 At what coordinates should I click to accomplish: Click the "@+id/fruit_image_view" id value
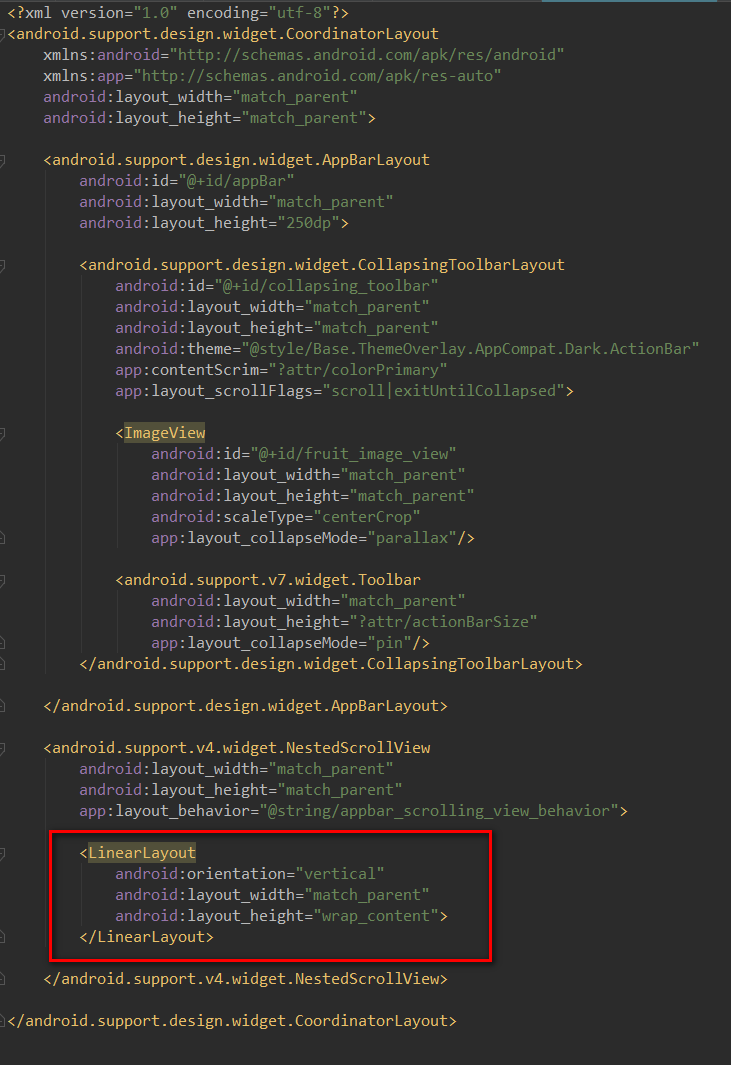tap(353, 454)
